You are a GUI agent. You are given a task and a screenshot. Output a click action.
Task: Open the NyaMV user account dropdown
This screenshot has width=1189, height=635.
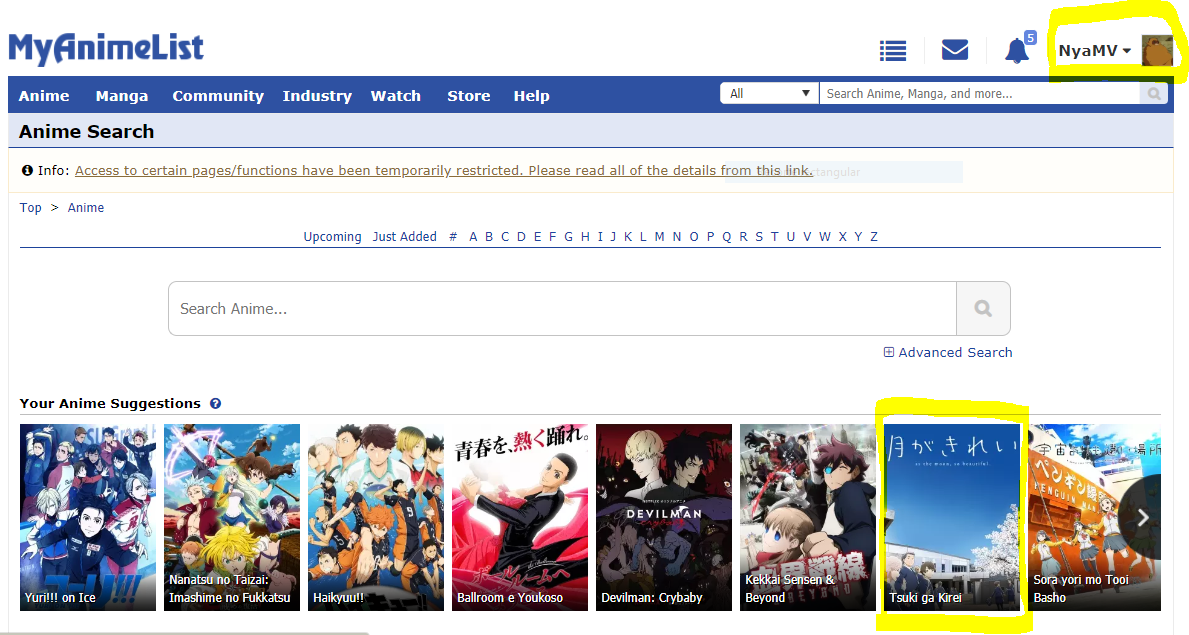[x=1094, y=51]
